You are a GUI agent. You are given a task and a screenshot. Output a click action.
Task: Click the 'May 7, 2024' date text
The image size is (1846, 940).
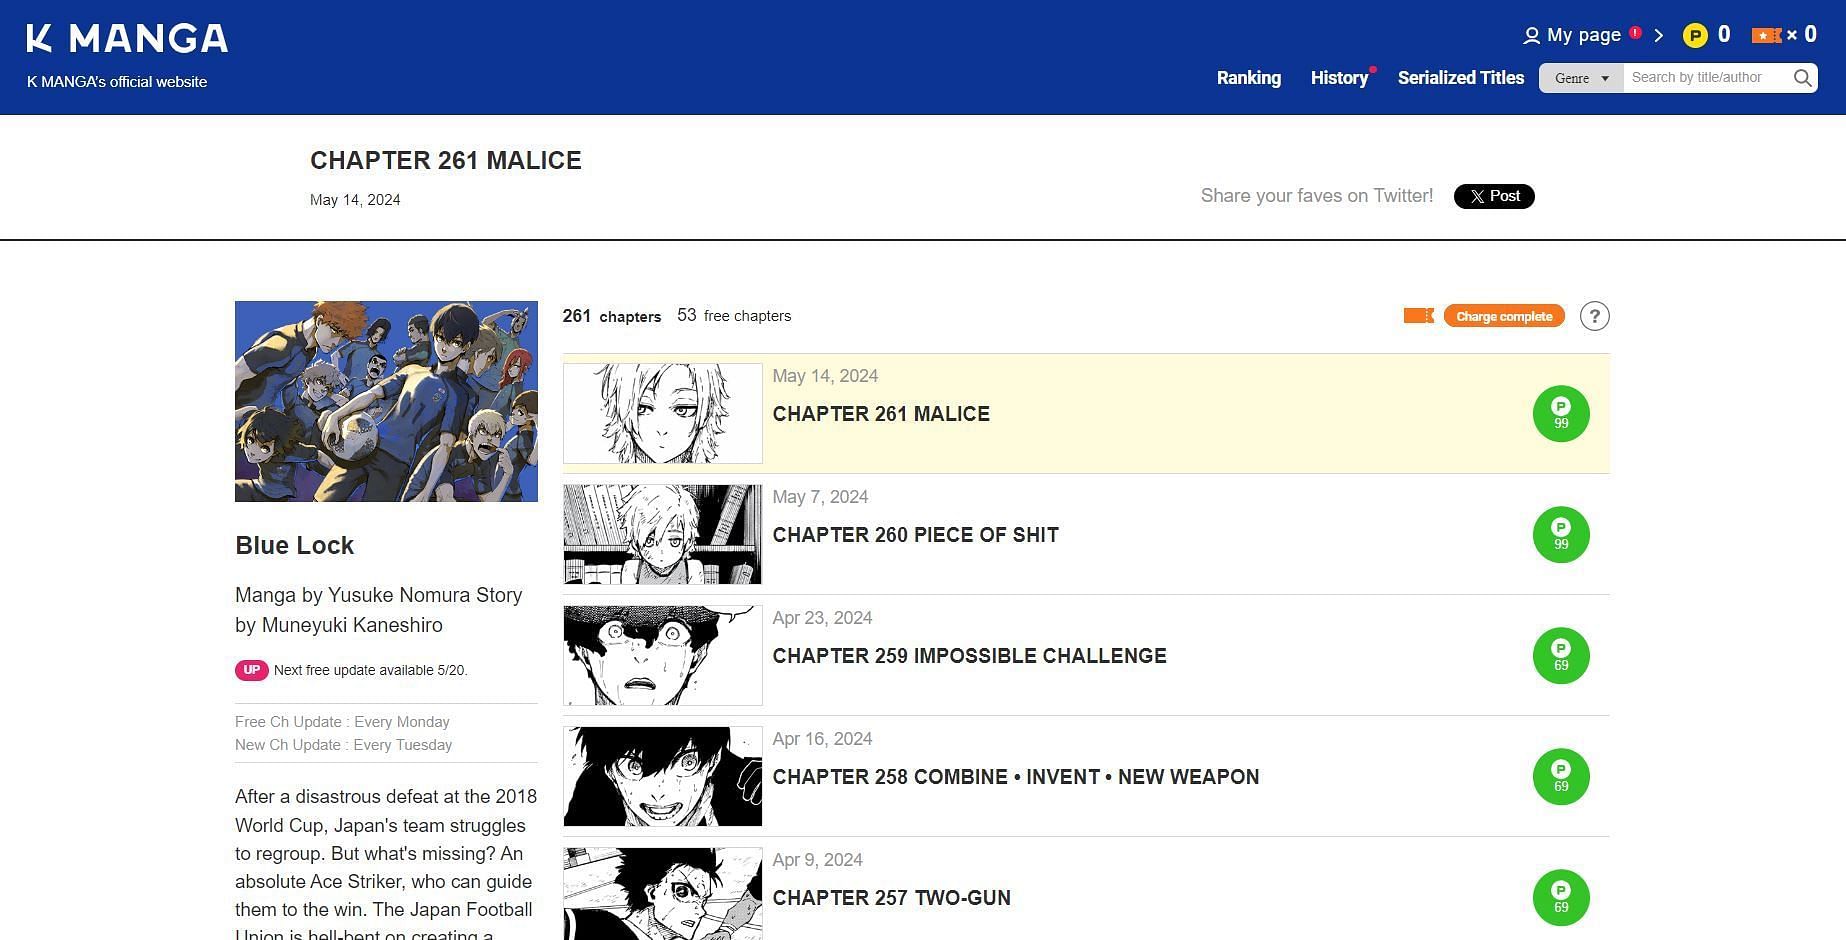pyautogui.click(x=821, y=497)
